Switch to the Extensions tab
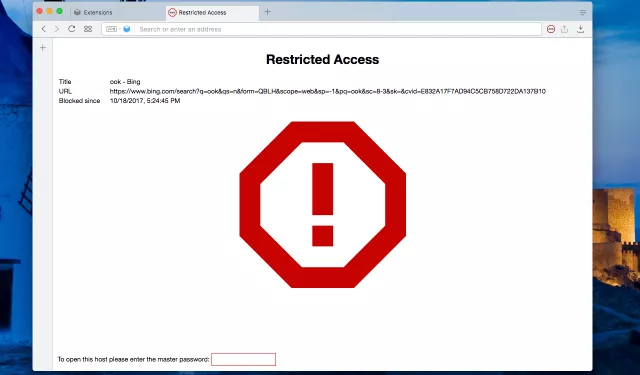640x375 pixels. [118, 13]
